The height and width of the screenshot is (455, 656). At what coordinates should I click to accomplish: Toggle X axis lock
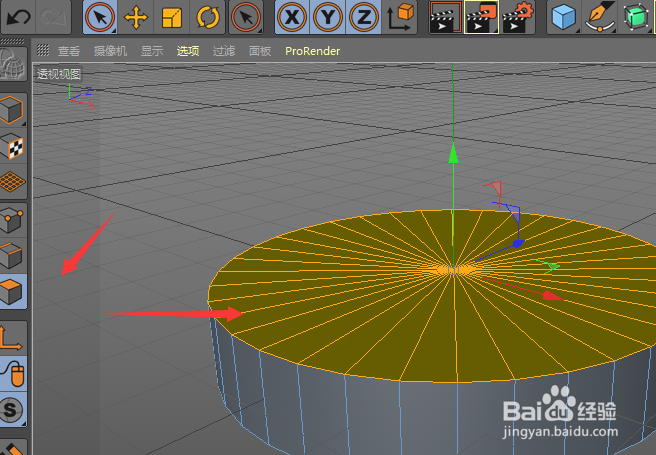(x=292, y=18)
